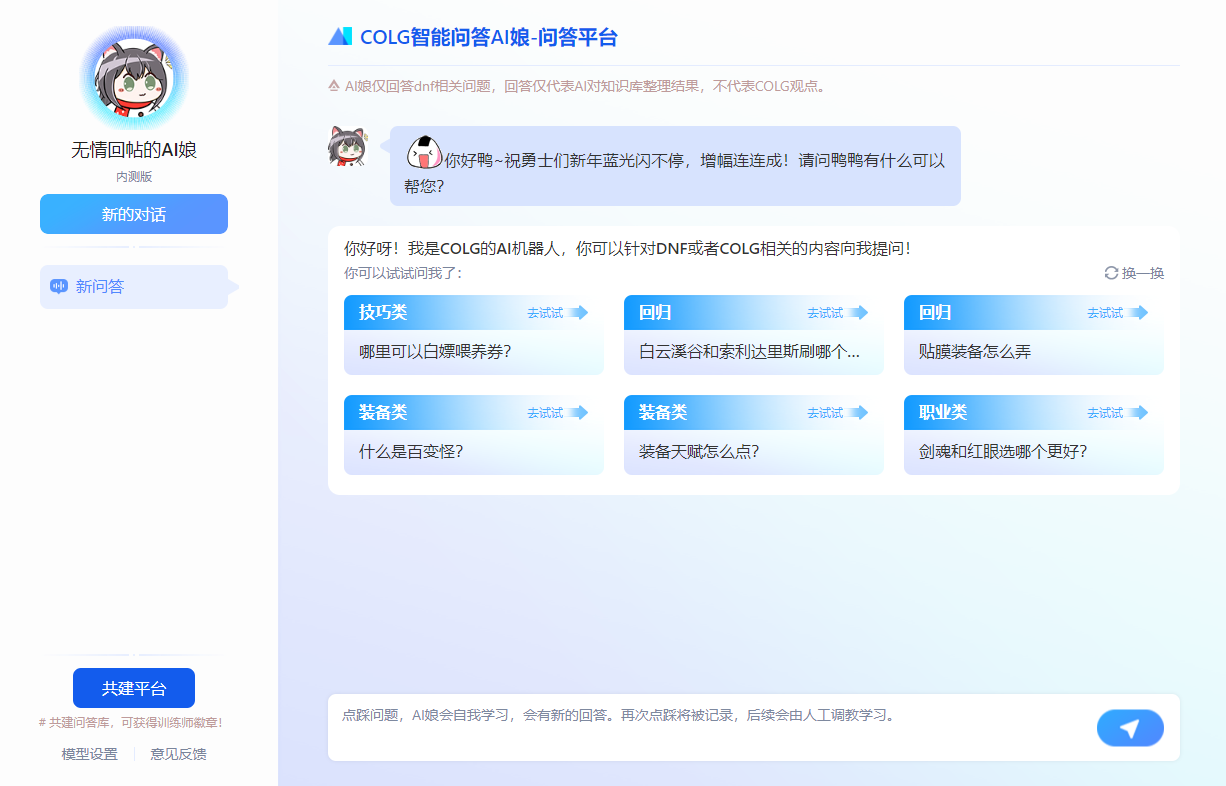Click the arrow on the 贴膜装备怎么弄 card

click(1138, 313)
